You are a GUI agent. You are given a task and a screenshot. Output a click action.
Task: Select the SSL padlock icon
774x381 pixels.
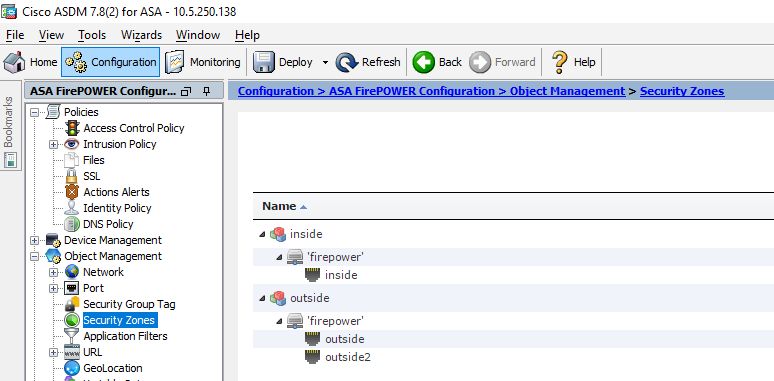click(x=72, y=176)
